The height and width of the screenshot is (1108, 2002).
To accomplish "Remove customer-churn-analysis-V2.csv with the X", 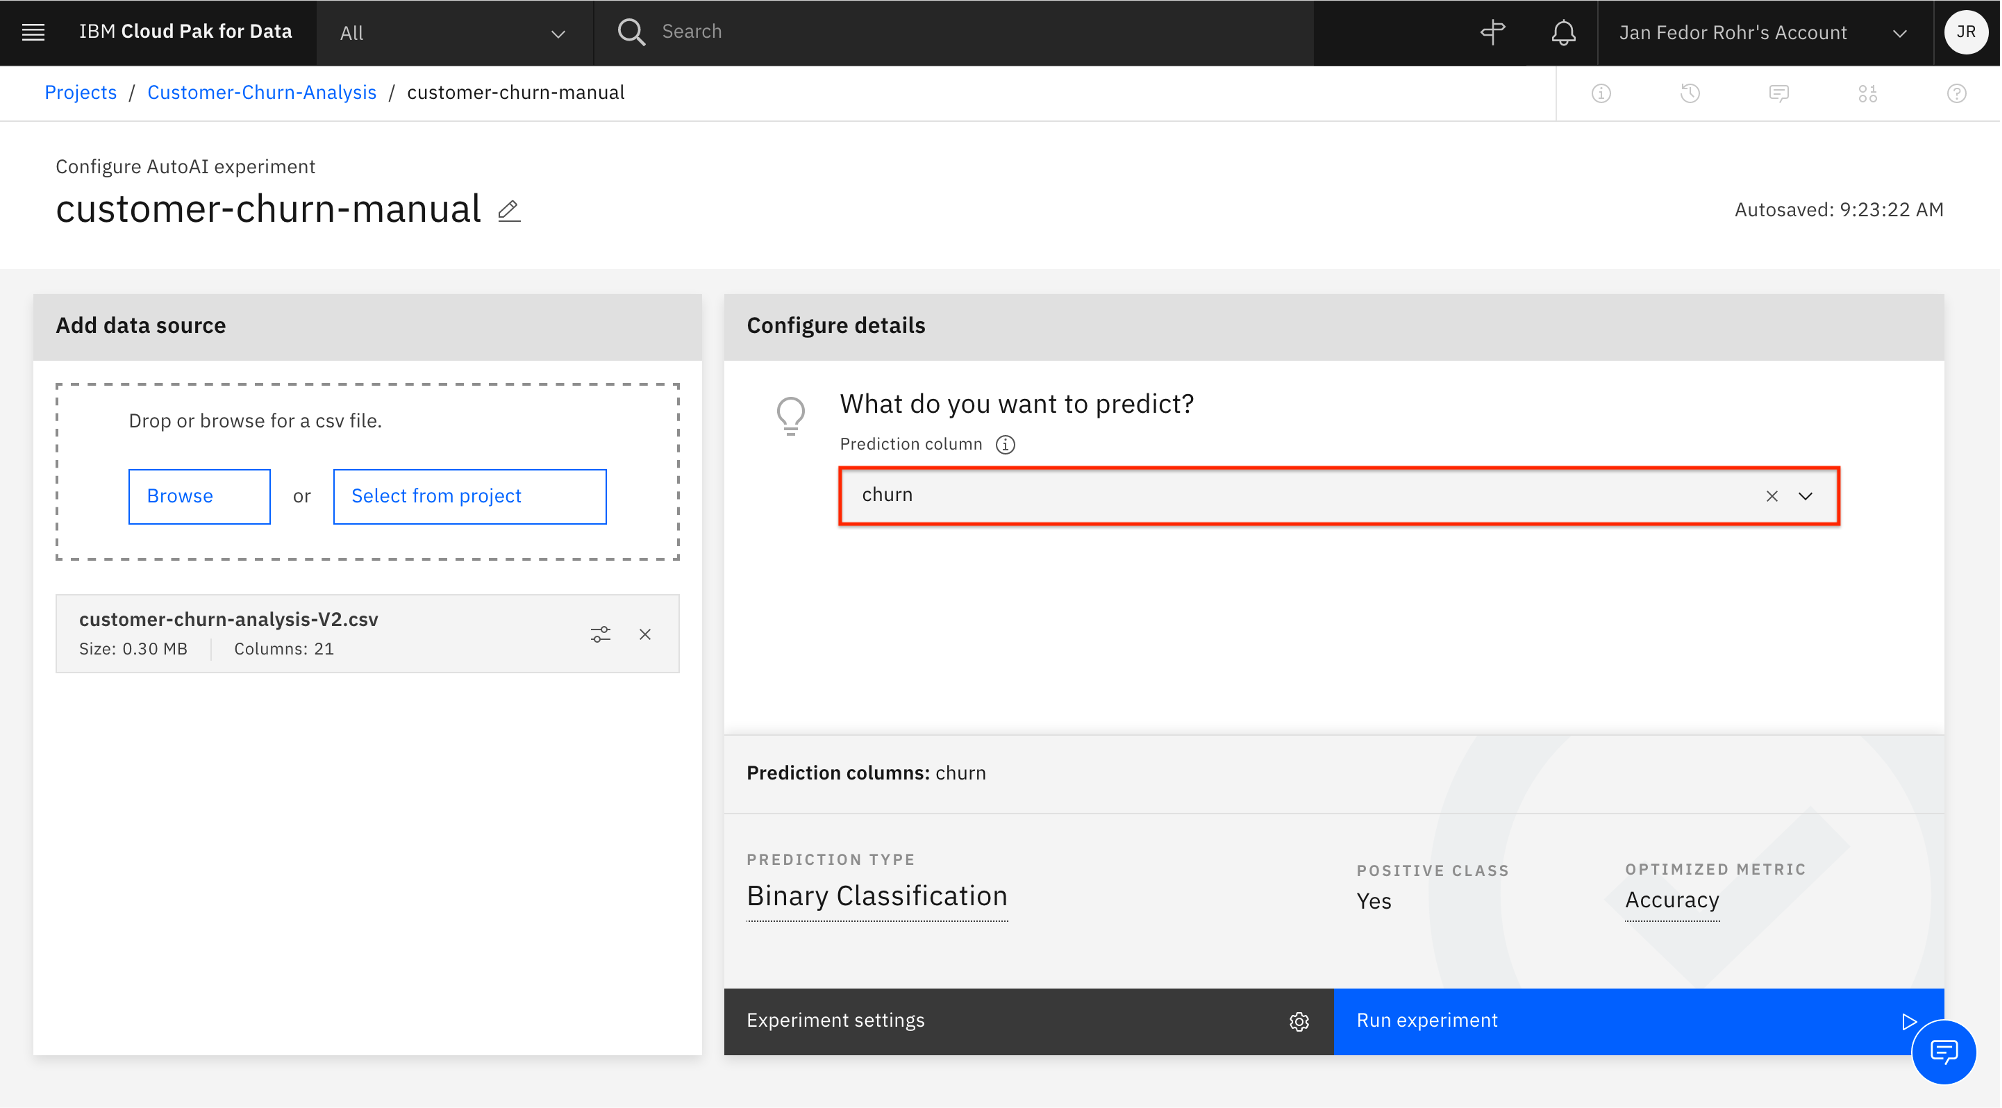I will (645, 633).
